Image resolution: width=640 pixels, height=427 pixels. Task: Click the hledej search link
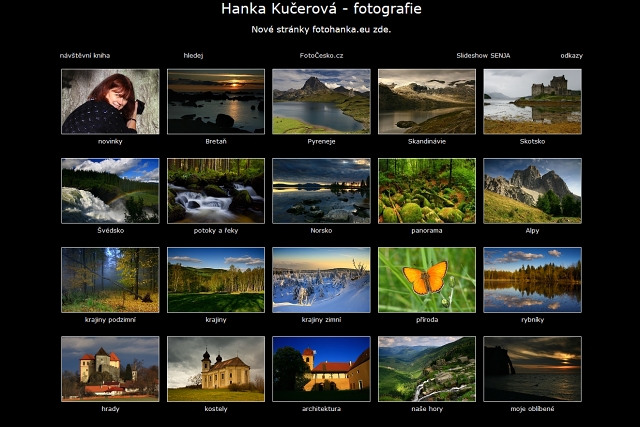coord(193,56)
